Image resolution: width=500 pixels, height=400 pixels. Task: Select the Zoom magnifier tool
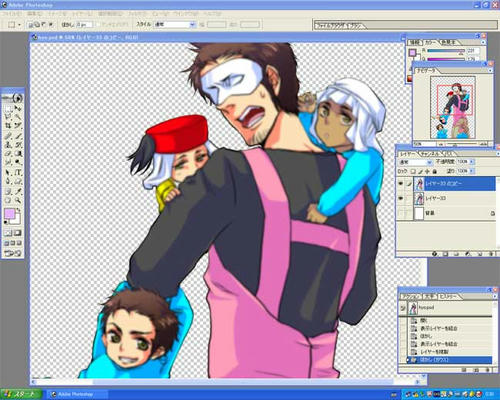[18, 200]
